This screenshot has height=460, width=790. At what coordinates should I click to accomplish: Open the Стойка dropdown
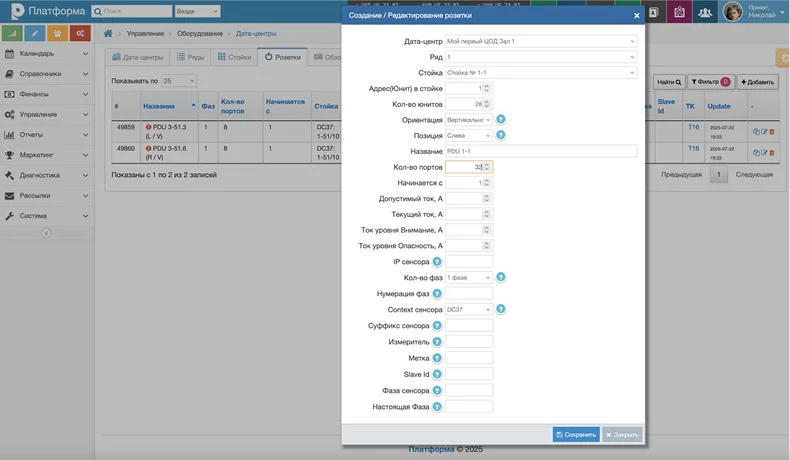coord(541,73)
